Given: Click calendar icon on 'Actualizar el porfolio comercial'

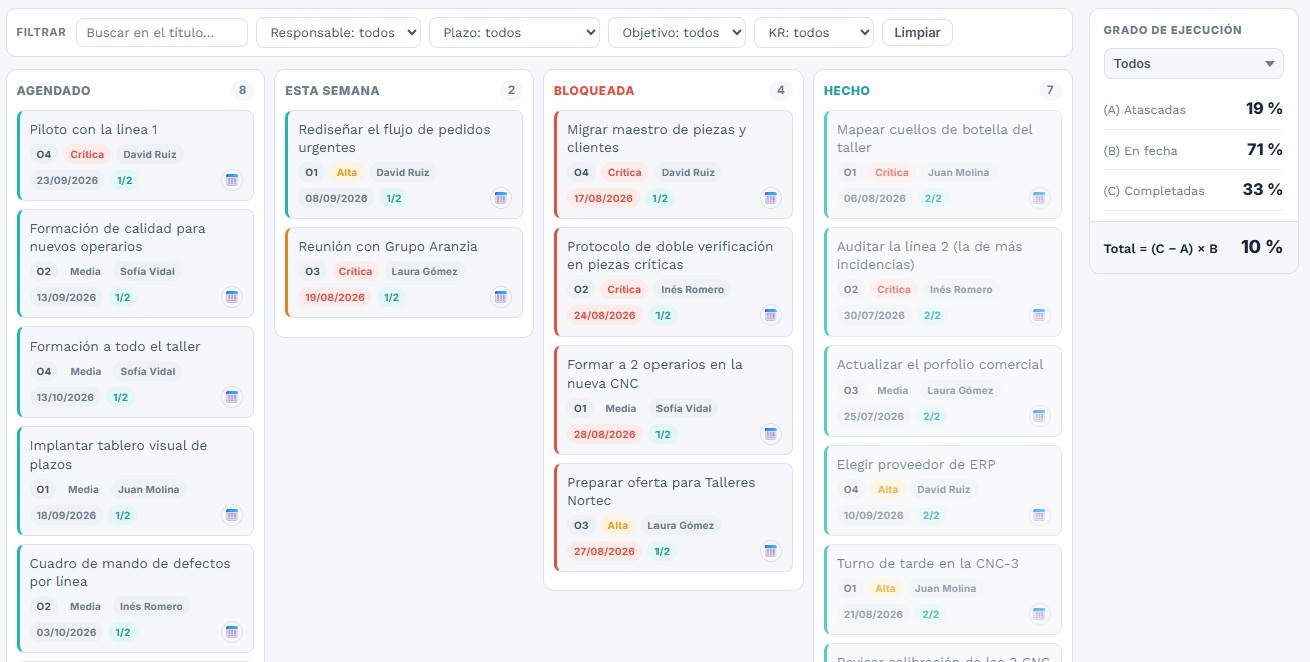Looking at the screenshot, I should tap(1039, 416).
